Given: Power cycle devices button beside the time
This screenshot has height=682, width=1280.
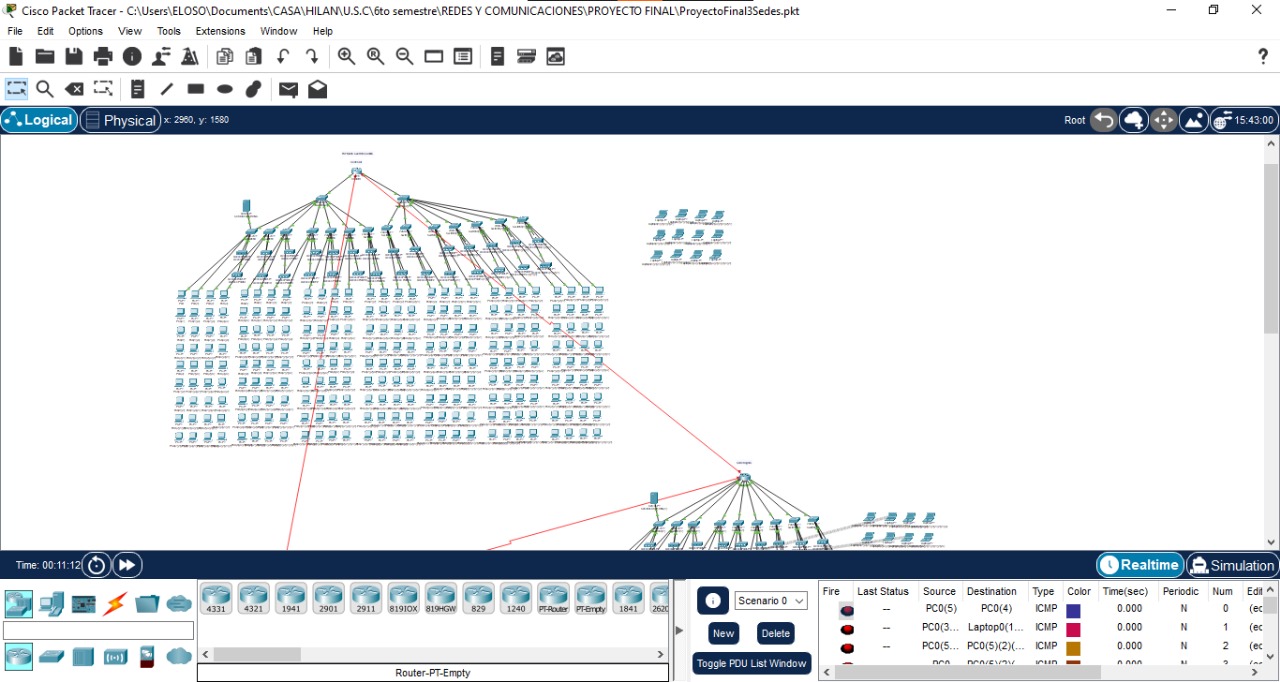Looking at the screenshot, I should [x=96, y=565].
